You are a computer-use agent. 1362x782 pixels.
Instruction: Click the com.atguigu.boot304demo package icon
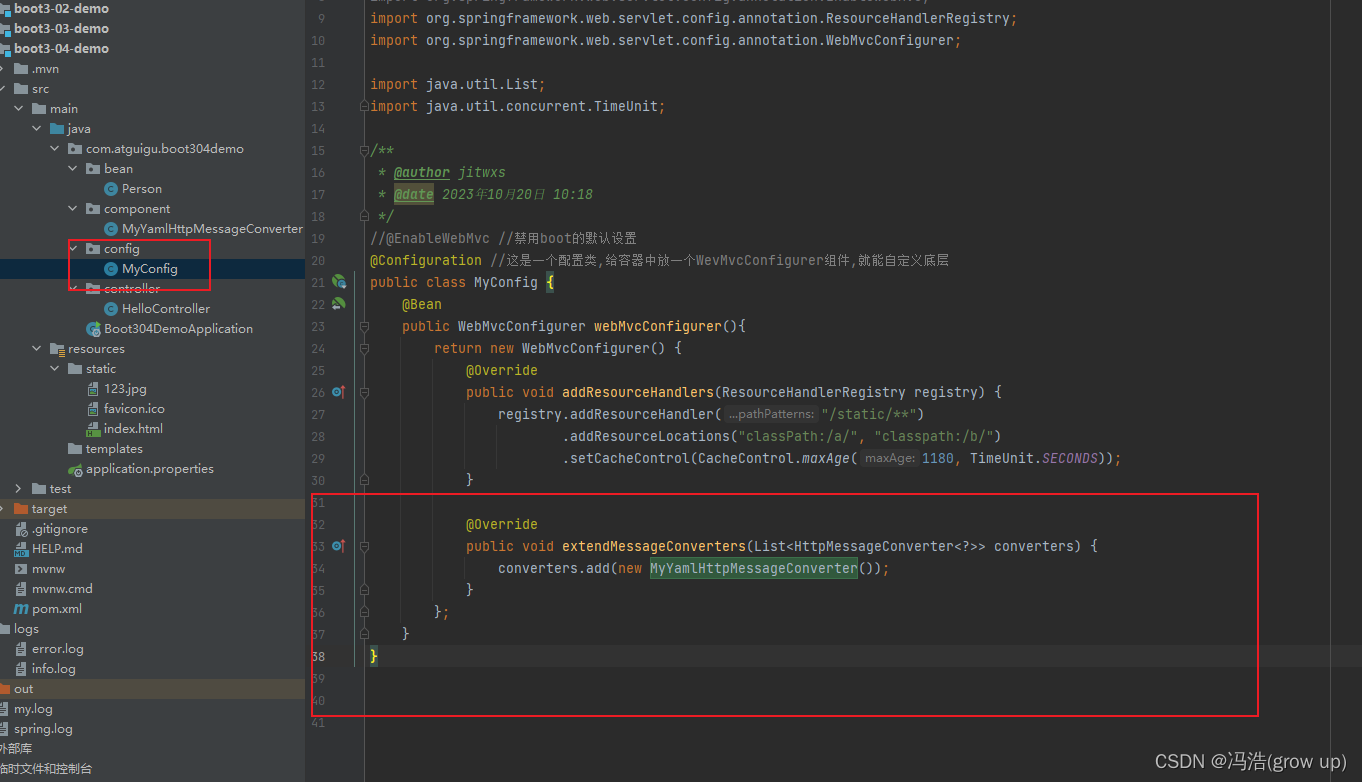click(x=75, y=149)
